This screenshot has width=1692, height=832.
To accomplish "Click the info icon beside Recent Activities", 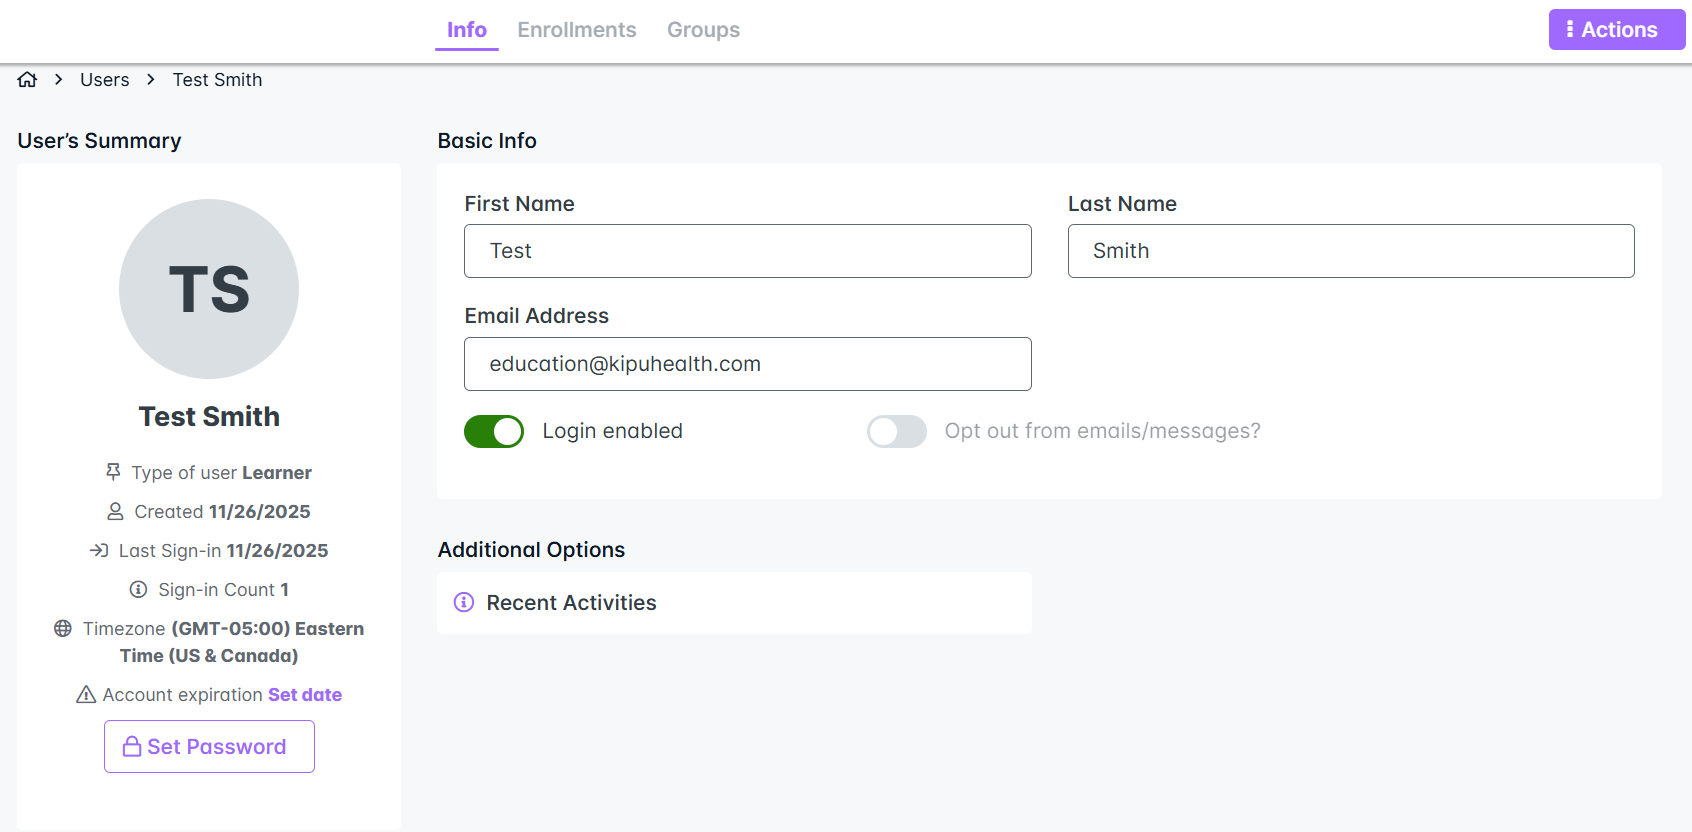I will [x=464, y=602].
